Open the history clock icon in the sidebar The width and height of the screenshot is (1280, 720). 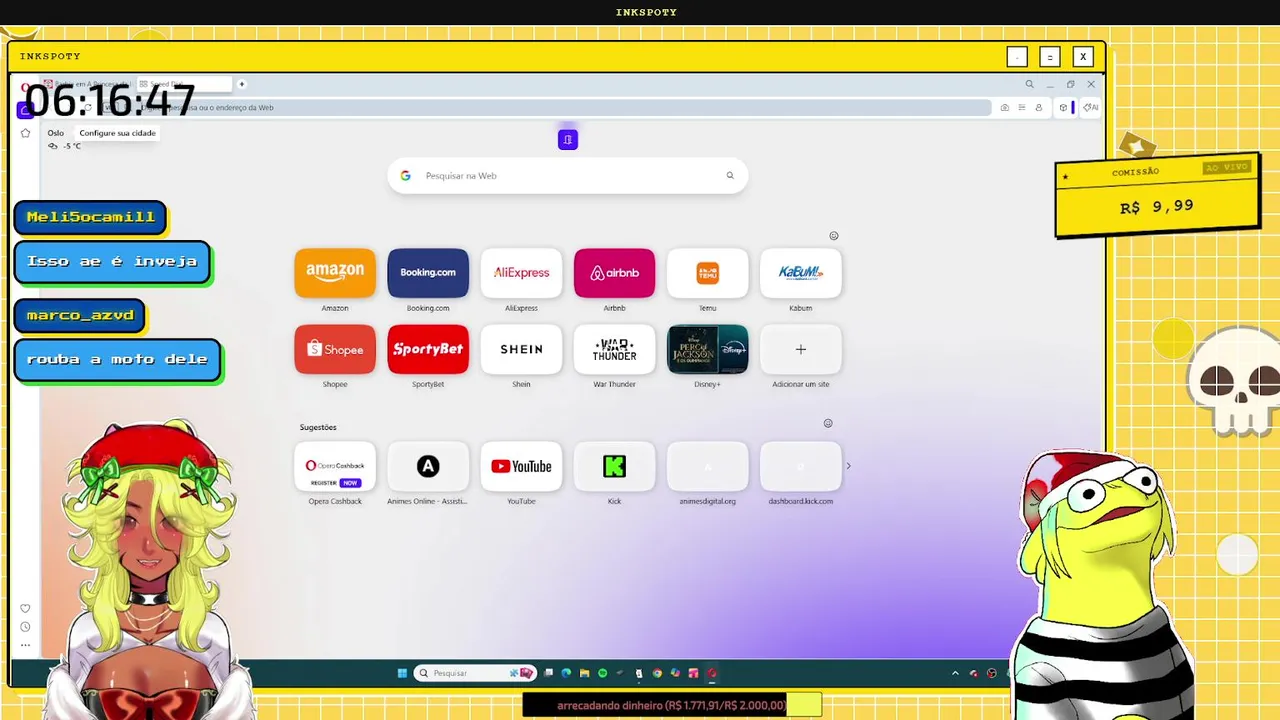25,627
